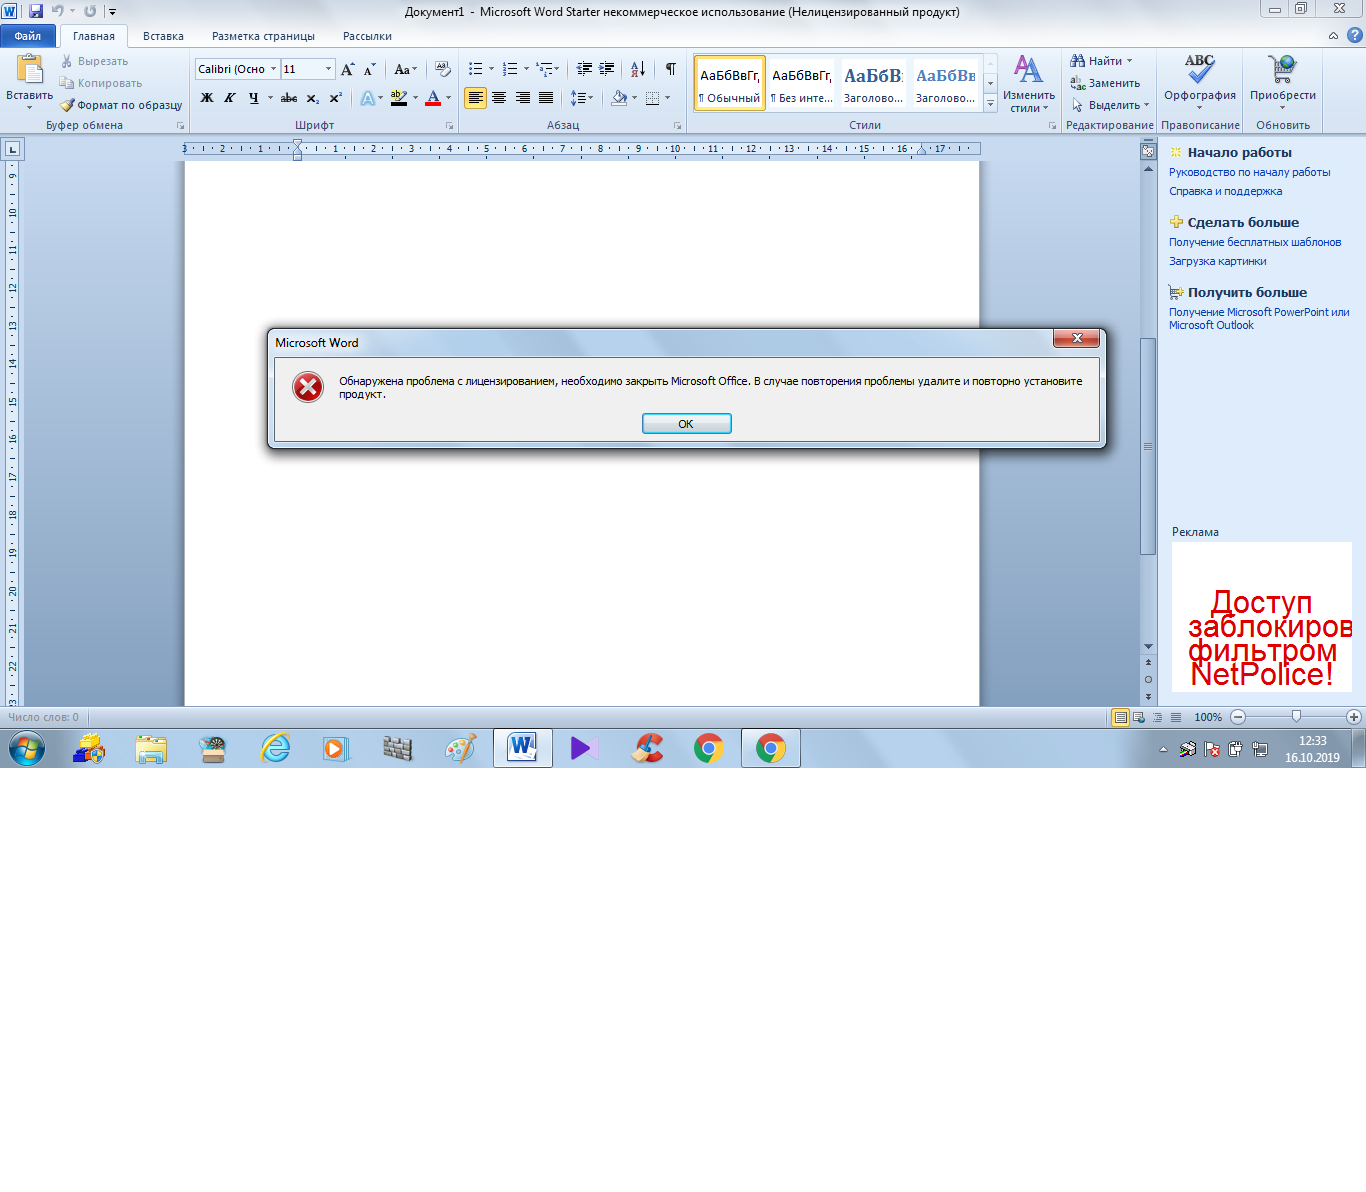Select justify alignment
The height and width of the screenshot is (1192, 1366).
click(x=546, y=98)
